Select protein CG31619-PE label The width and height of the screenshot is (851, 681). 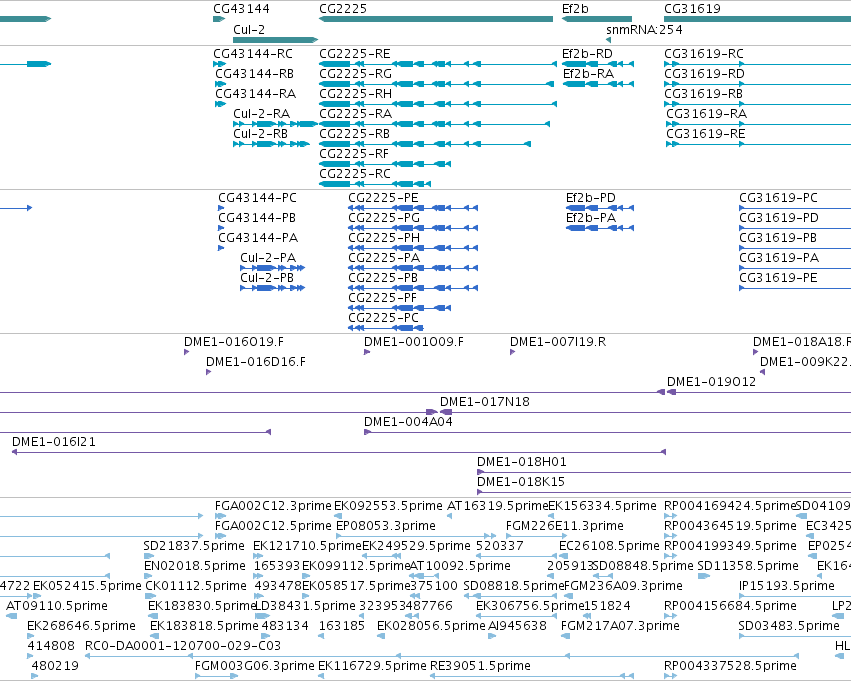[778, 278]
